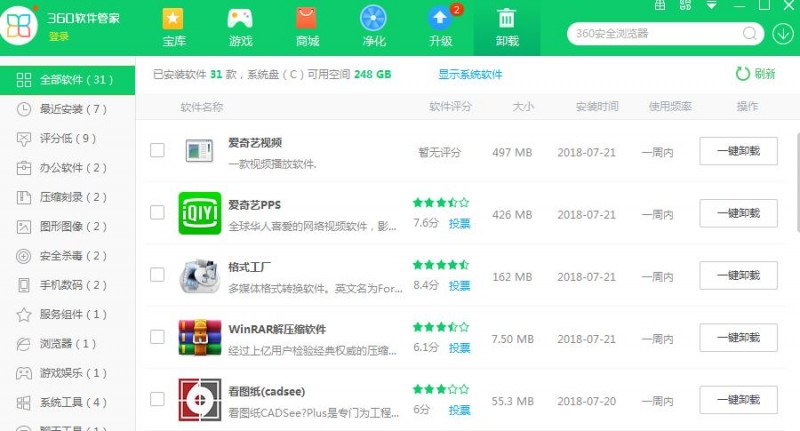
Task: Sort by 安装时间 column header
Action: click(x=597, y=107)
